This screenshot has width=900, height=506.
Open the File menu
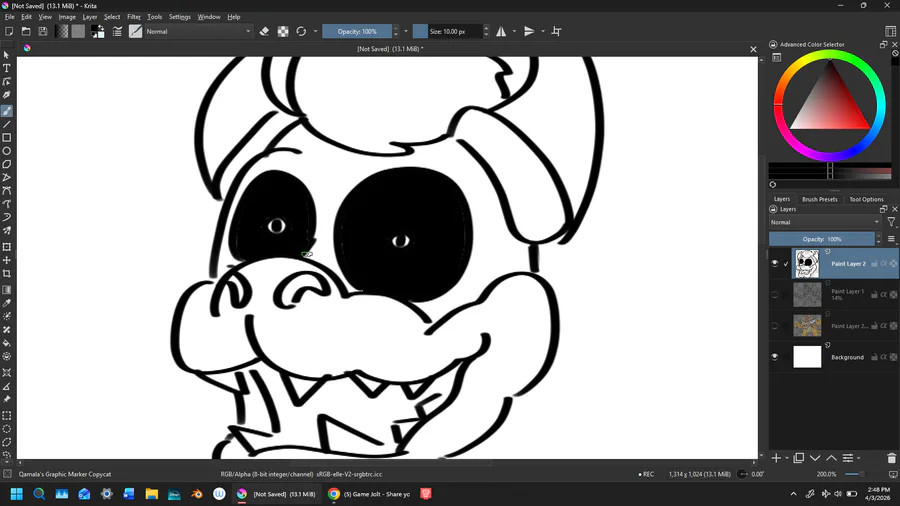(10, 17)
